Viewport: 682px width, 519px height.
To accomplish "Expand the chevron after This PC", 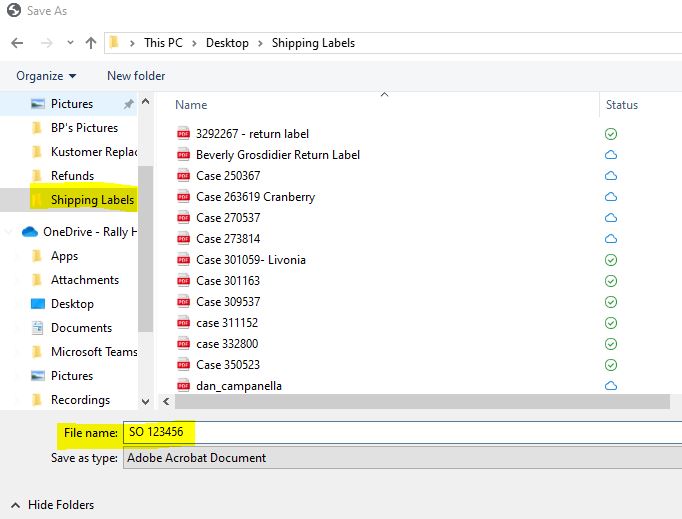I will pyautogui.click(x=194, y=43).
